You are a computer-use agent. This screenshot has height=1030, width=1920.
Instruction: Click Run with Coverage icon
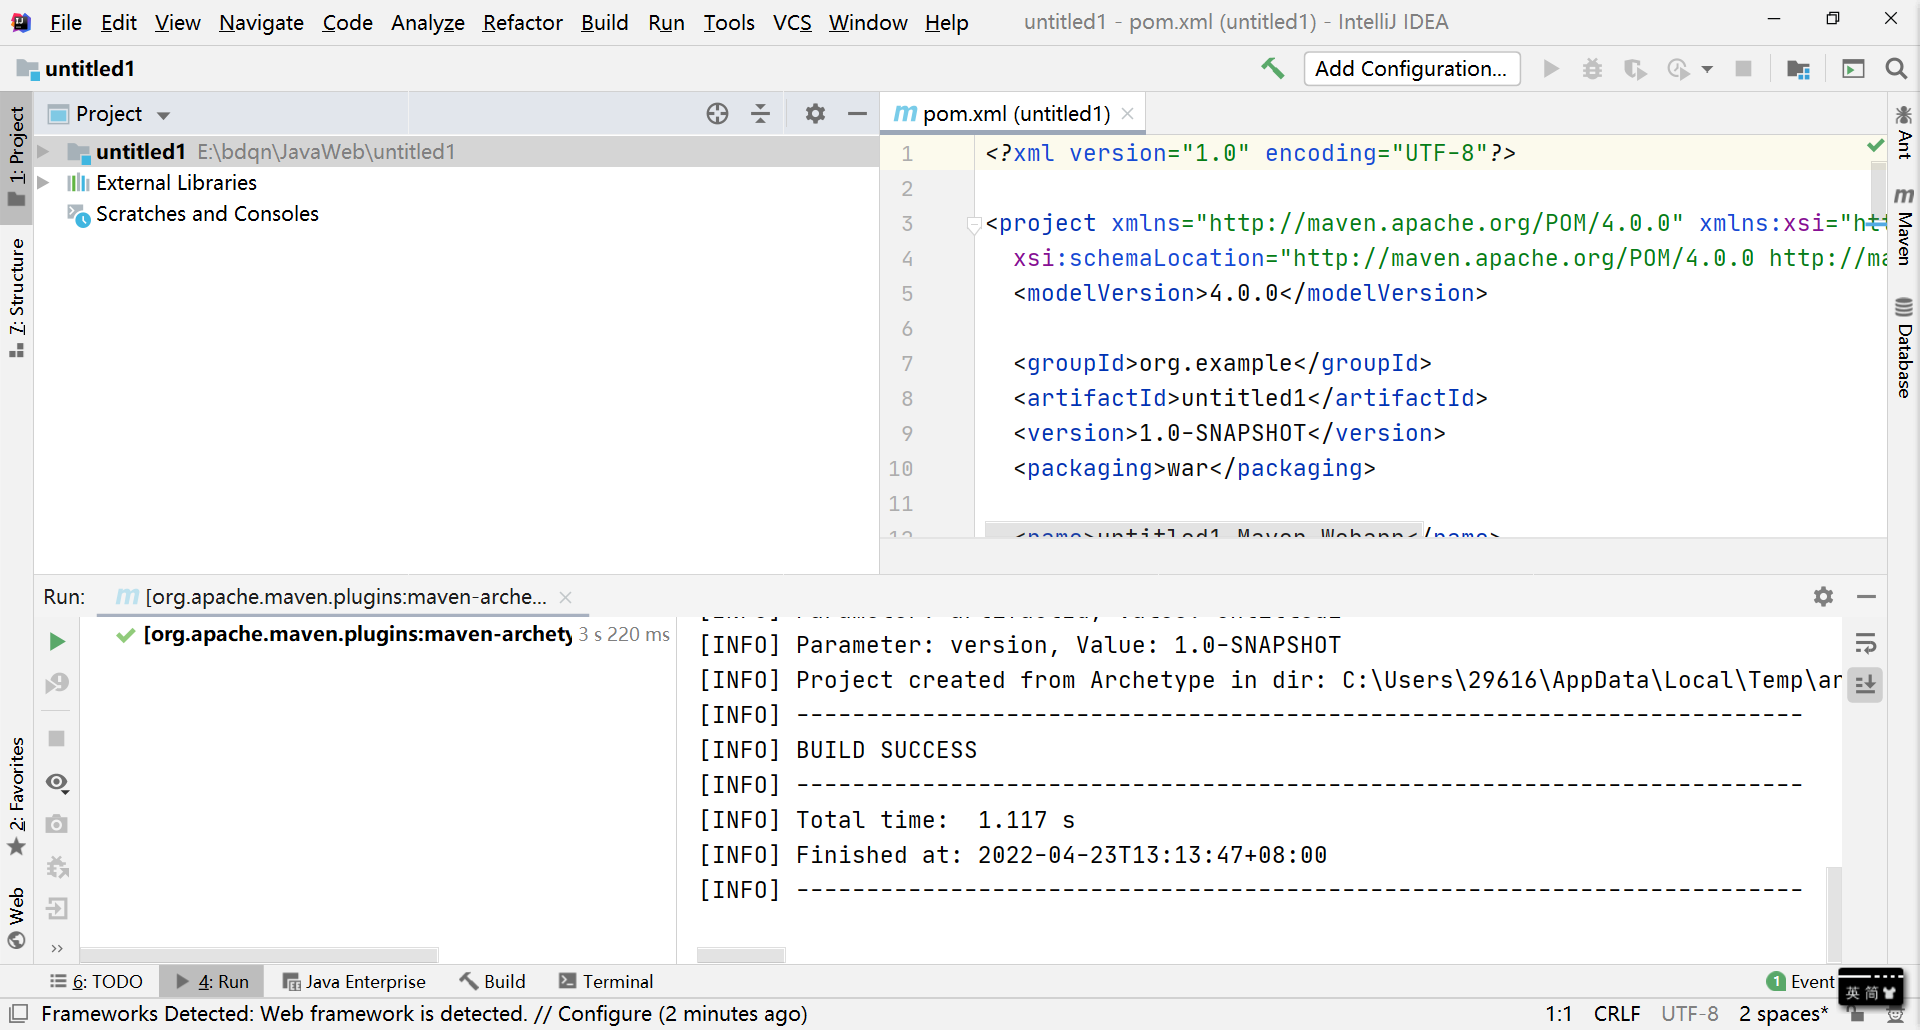1635,68
